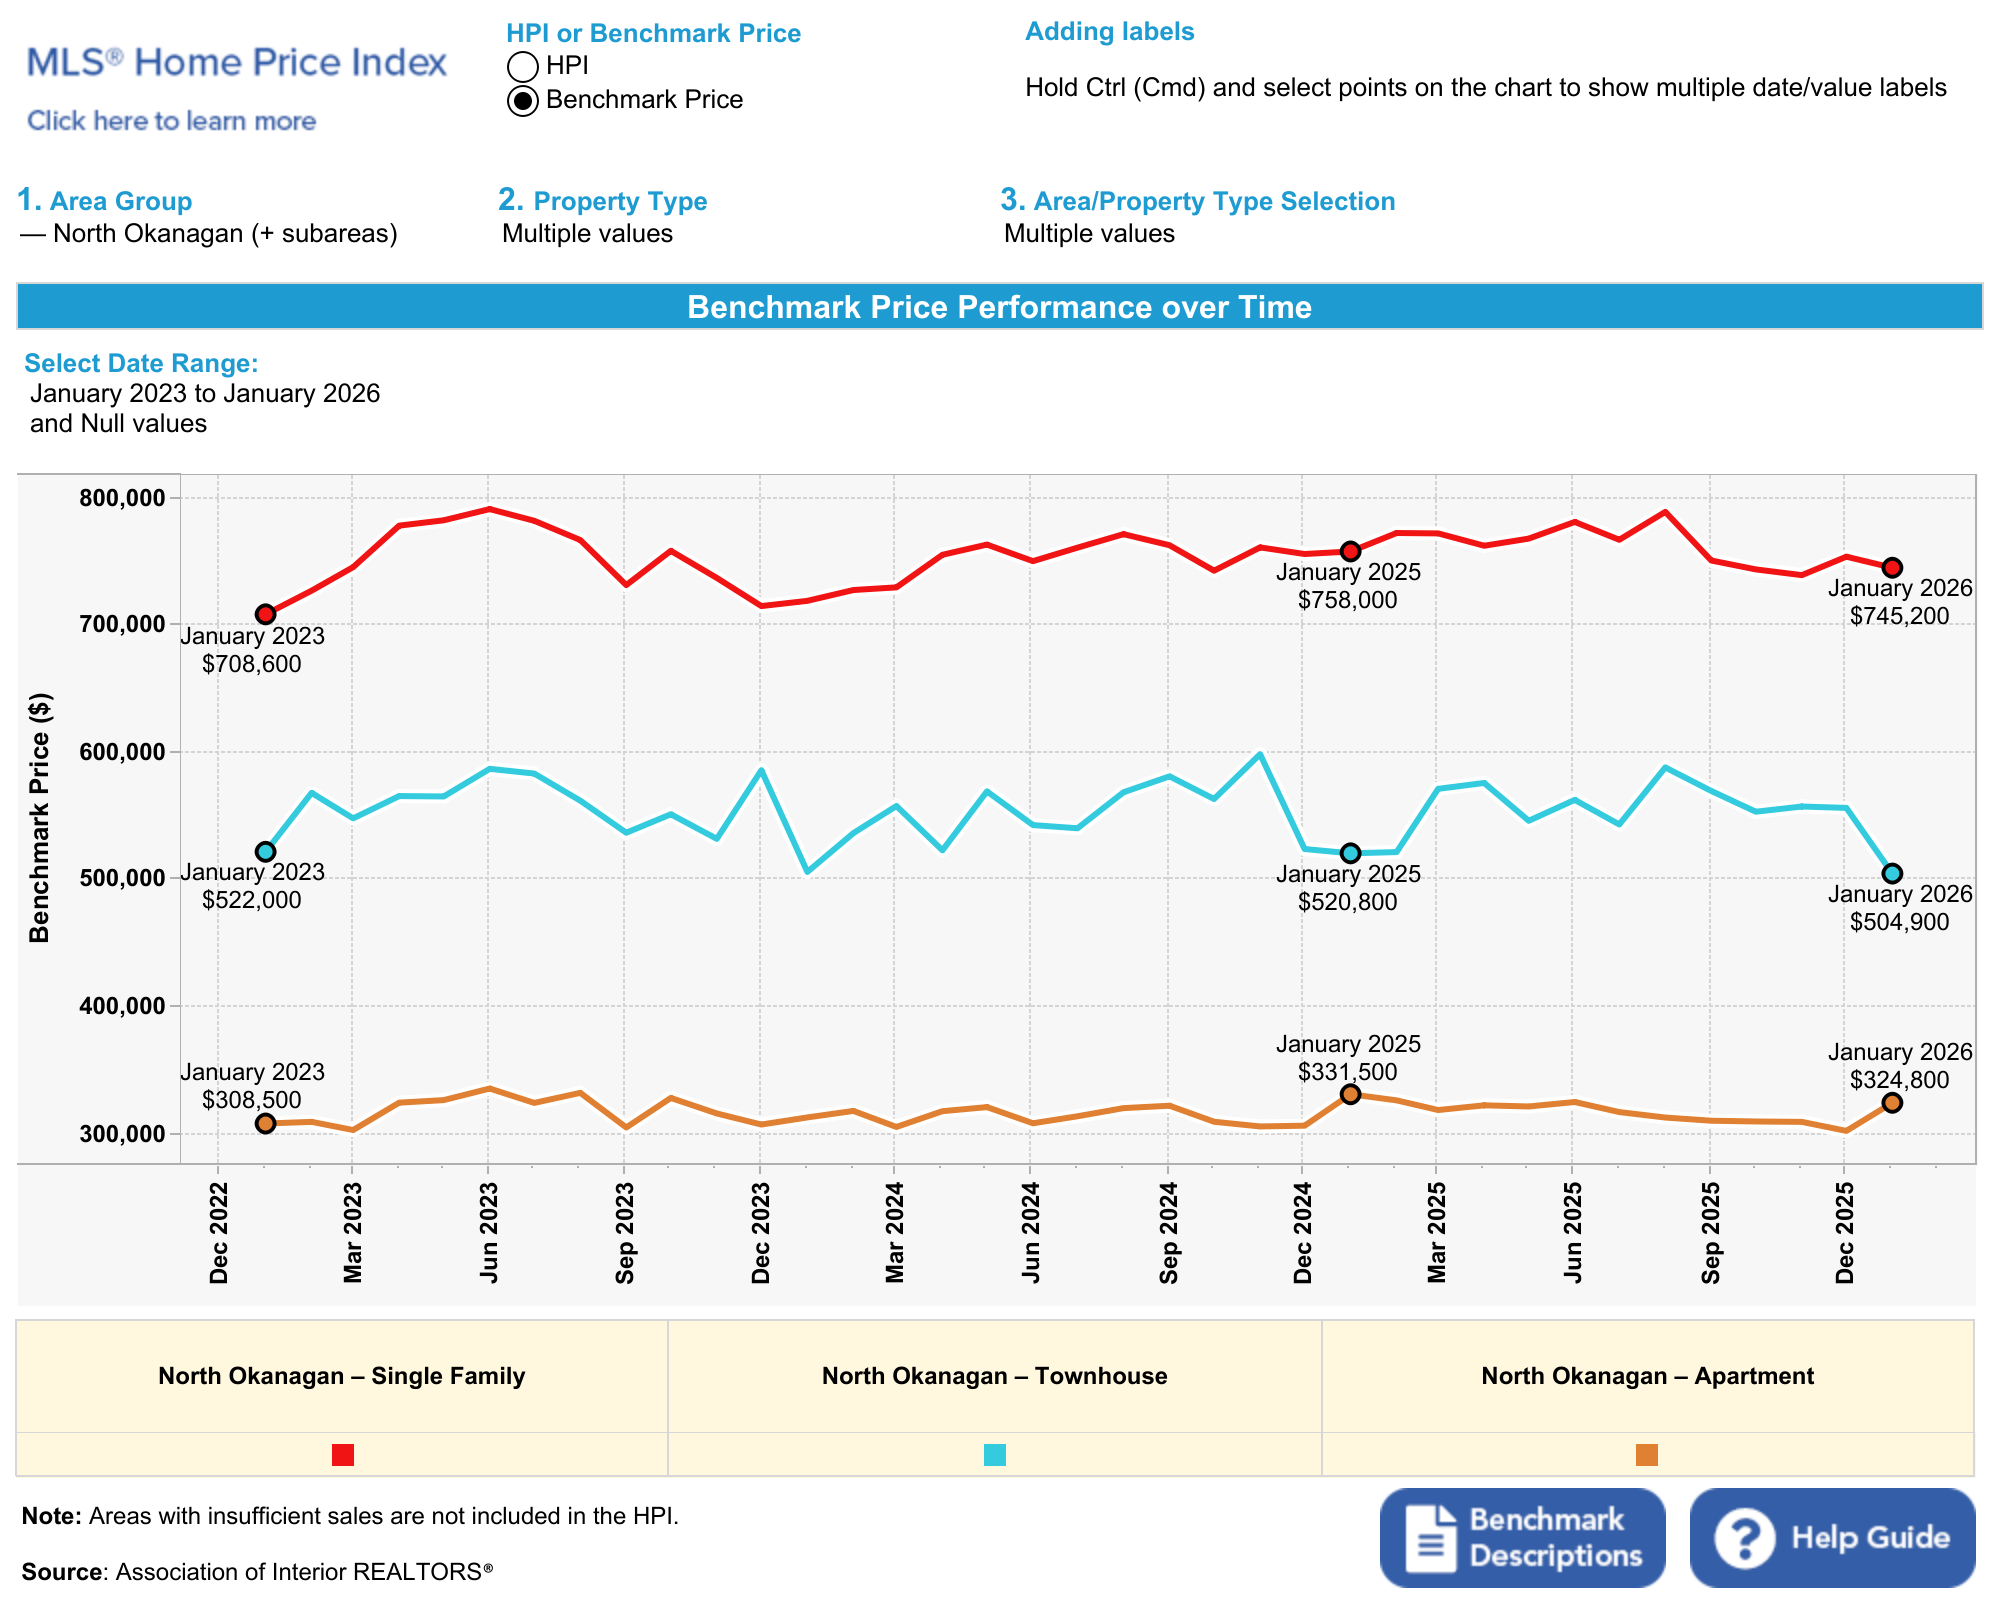Click the 400,000 y-axis label
Screen dimensions: 1998x1598
click(121, 1006)
